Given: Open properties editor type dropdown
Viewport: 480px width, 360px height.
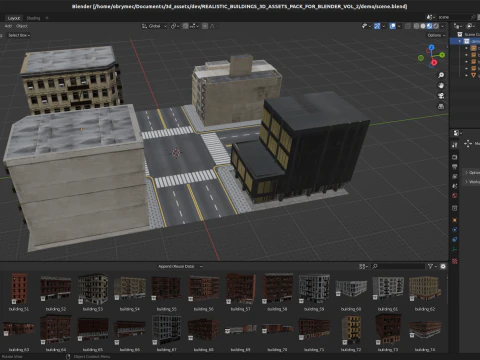Looking at the screenshot, I should coord(457,133).
